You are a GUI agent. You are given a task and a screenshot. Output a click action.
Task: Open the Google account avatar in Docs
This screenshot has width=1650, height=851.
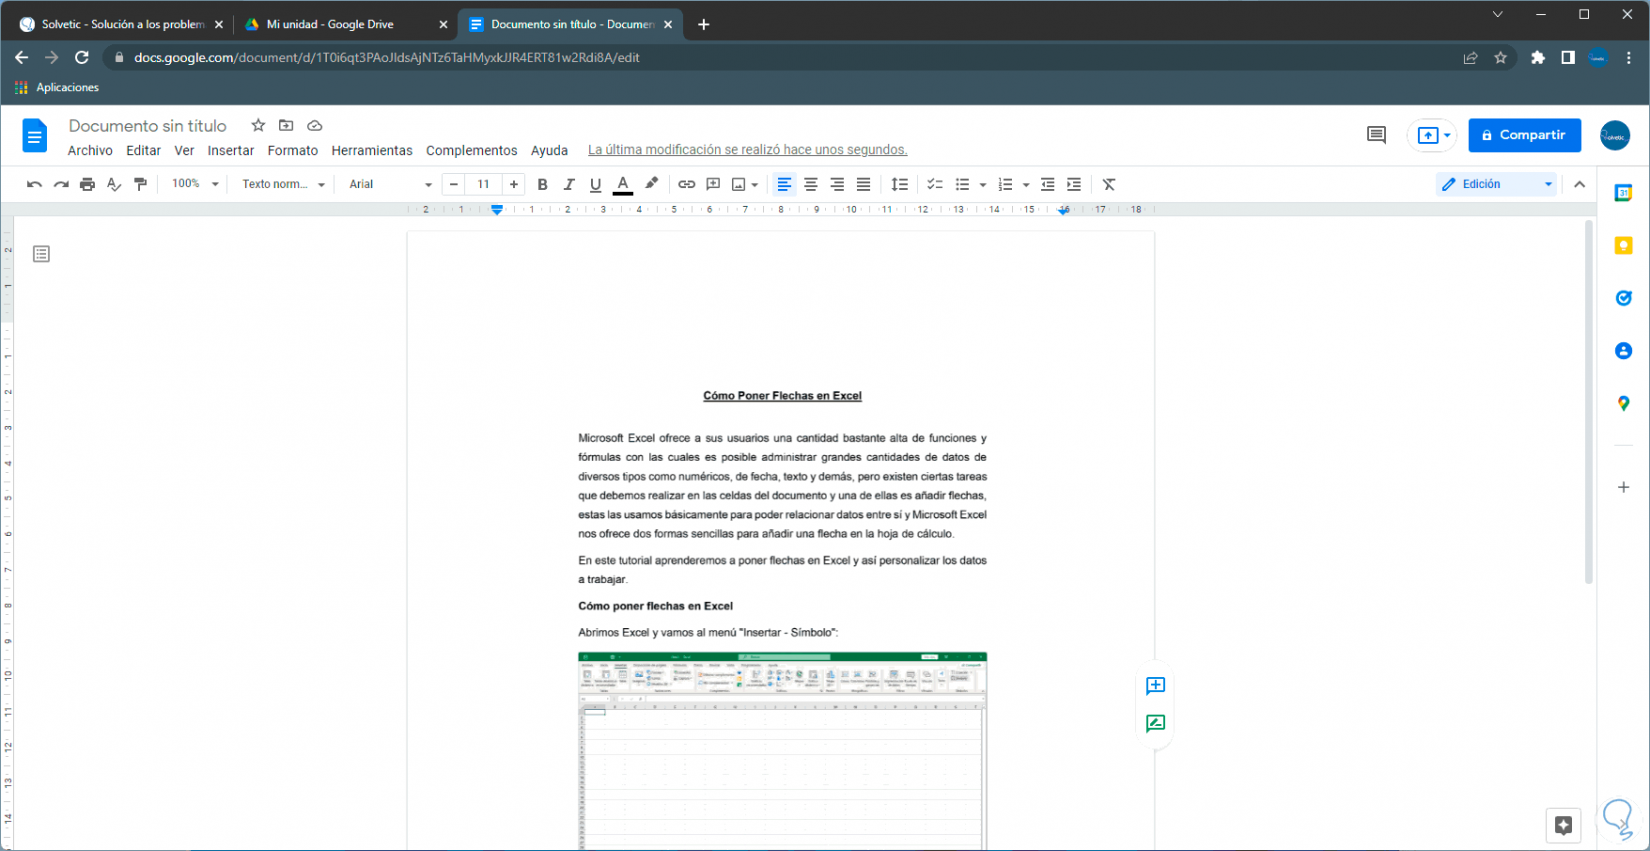(x=1615, y=135)
